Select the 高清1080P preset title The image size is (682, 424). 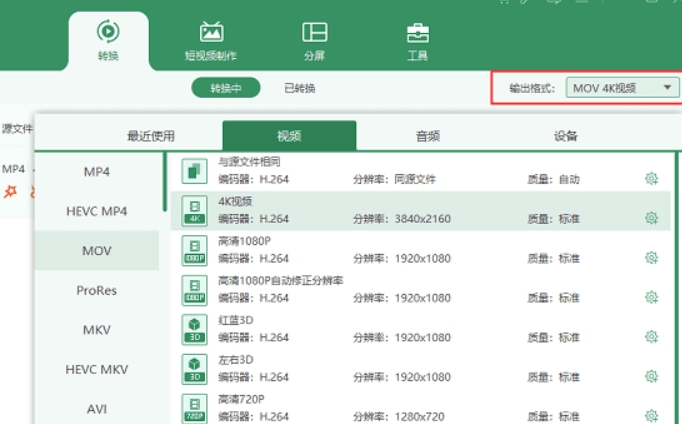[x=244, y=241]
